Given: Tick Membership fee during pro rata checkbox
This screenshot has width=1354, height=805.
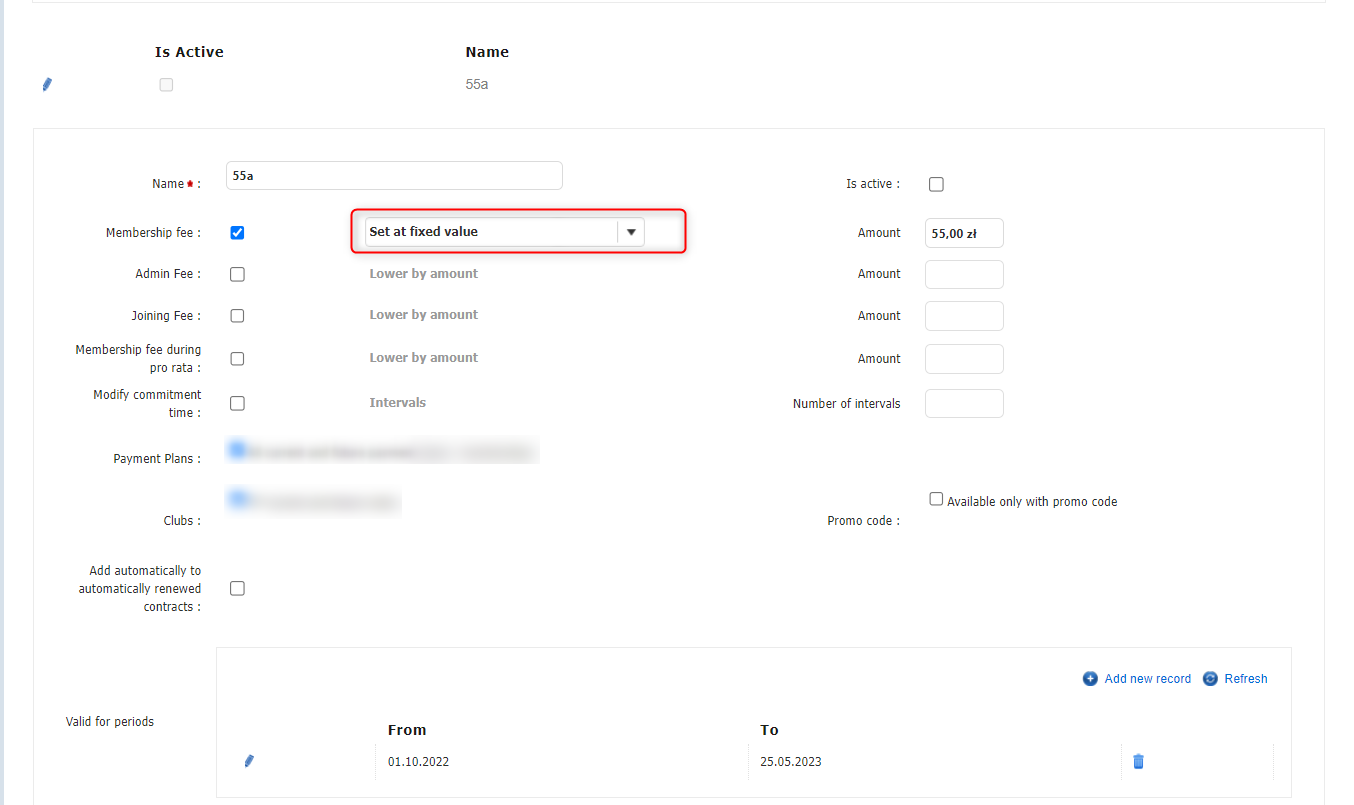Looking at the screenshot, I should [x=237, y=359].
